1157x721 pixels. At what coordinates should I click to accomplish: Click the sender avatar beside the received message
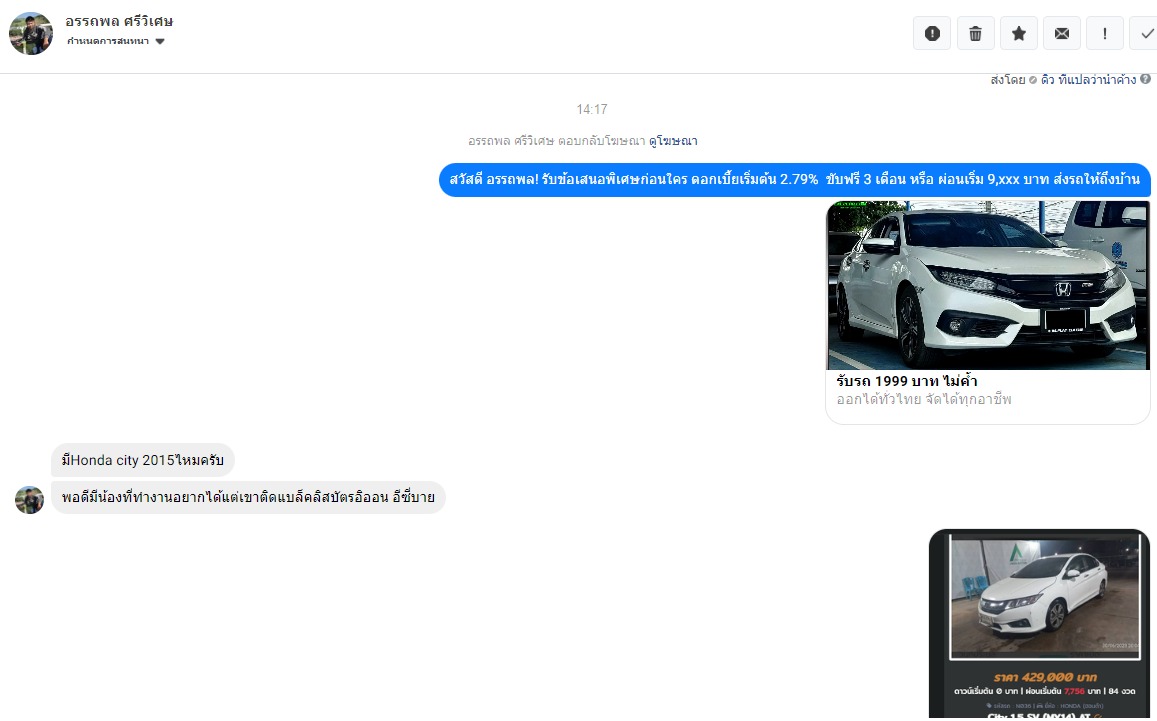[x=30, y=500]
